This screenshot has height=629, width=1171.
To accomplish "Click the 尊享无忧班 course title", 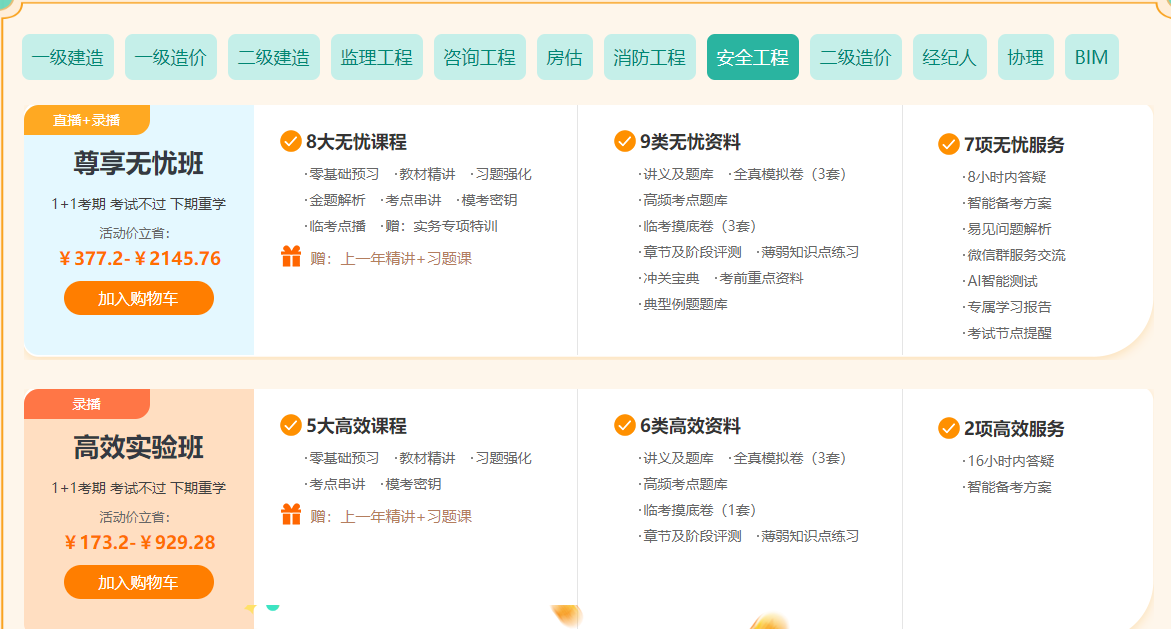I will click(x=139, y=164).
